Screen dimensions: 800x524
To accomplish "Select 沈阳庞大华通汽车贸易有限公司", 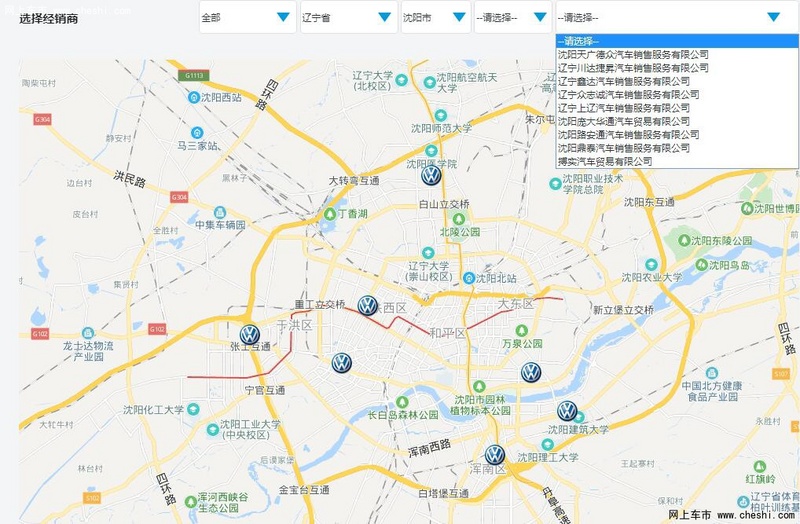I will (677, 121).
